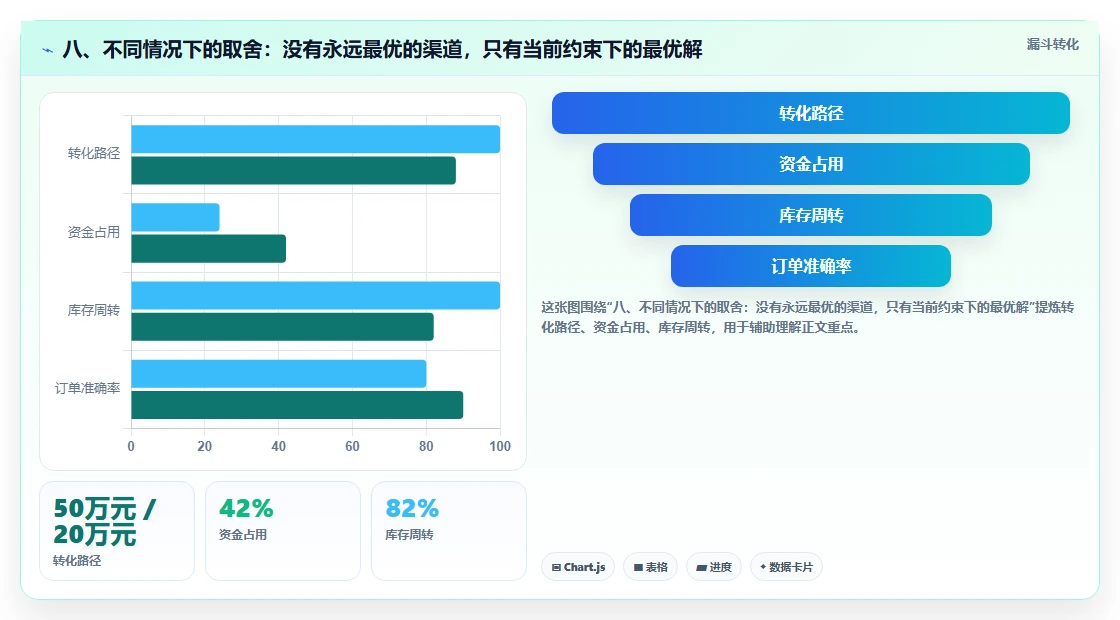Select the 库存周转 funnel stage
The height and width of the screenshot is (620, 1120).
pos(811,215)
